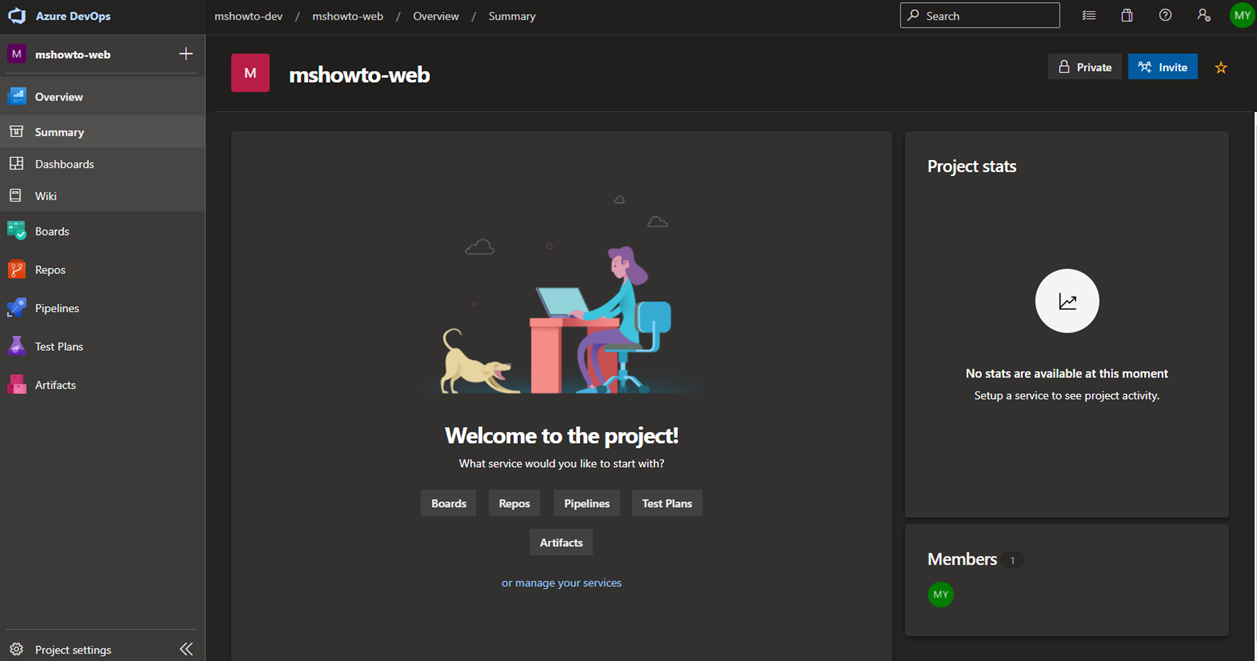Click the plus icon beside mshowto-web
Screen dimensions: 1257x661
pyautogui.click(x=186, y=54)
